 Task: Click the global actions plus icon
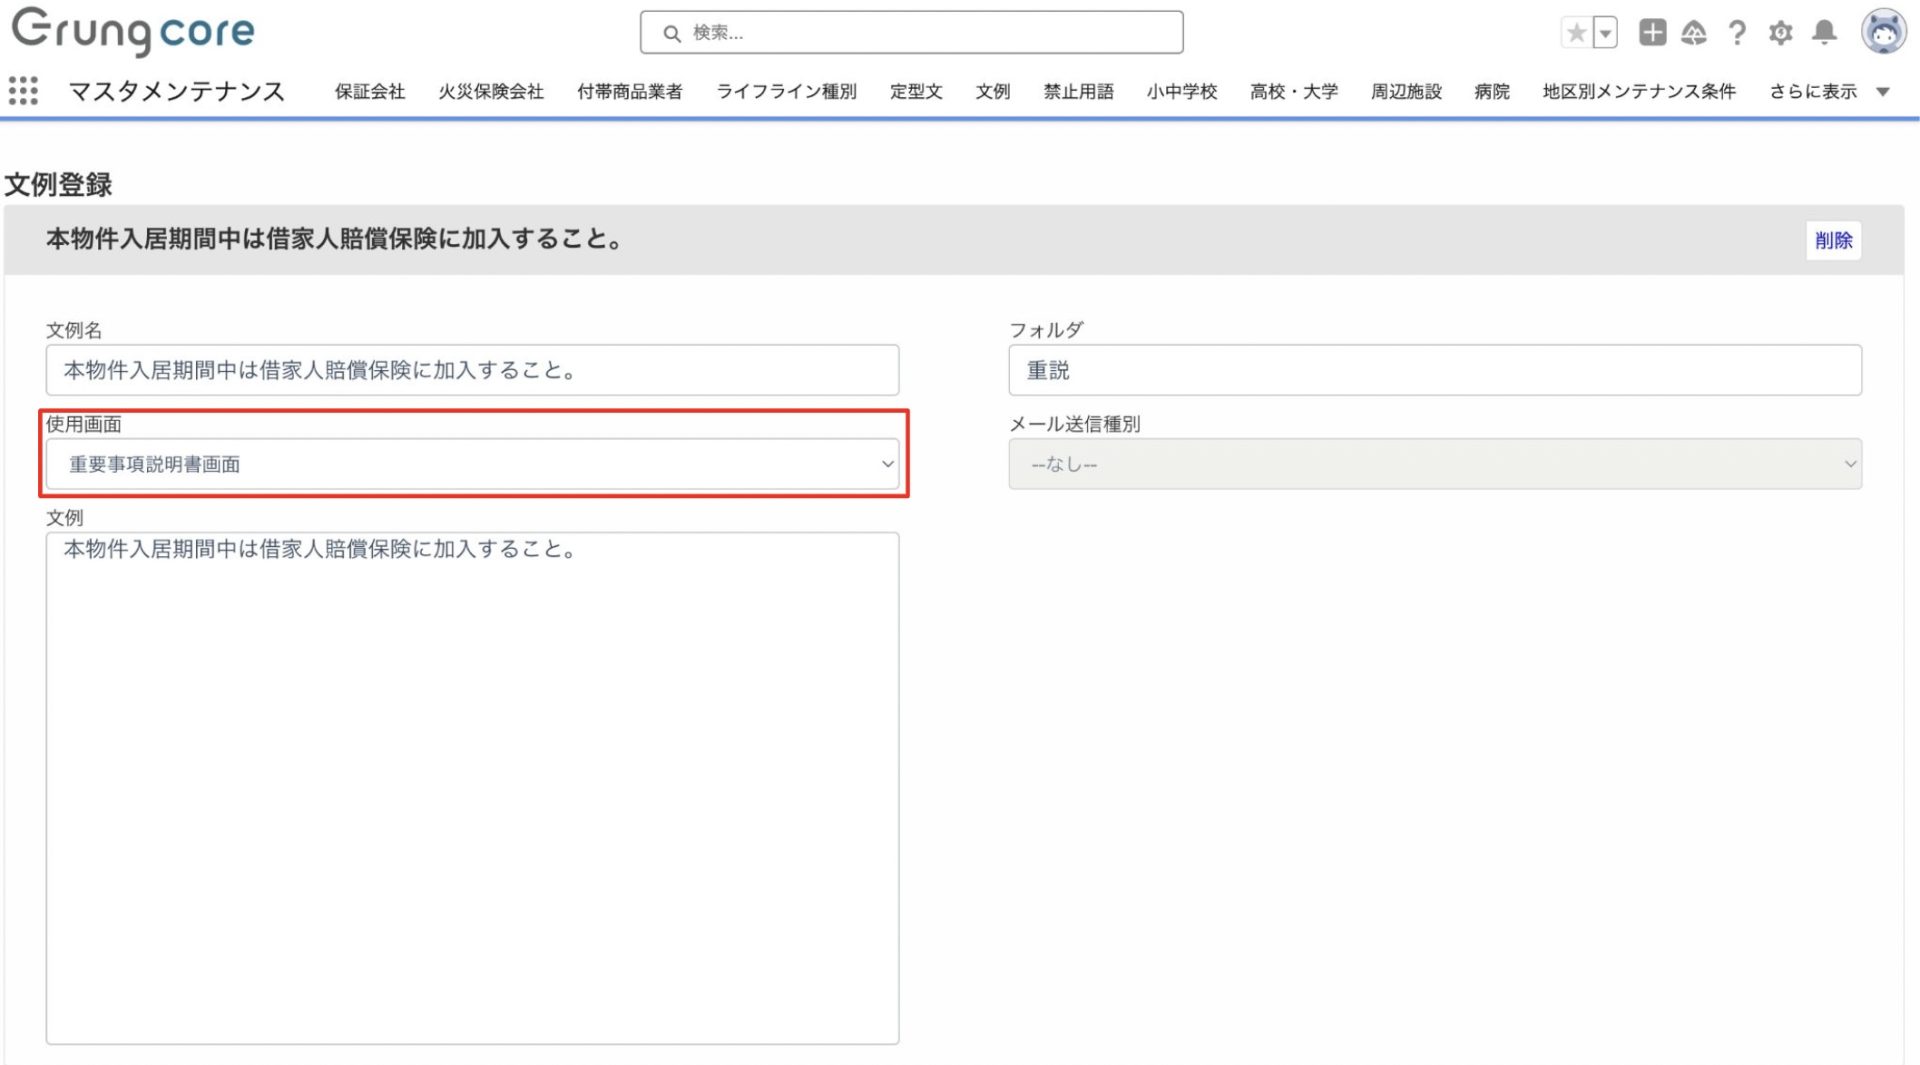pyautogui.click(x=1652, y=33)
